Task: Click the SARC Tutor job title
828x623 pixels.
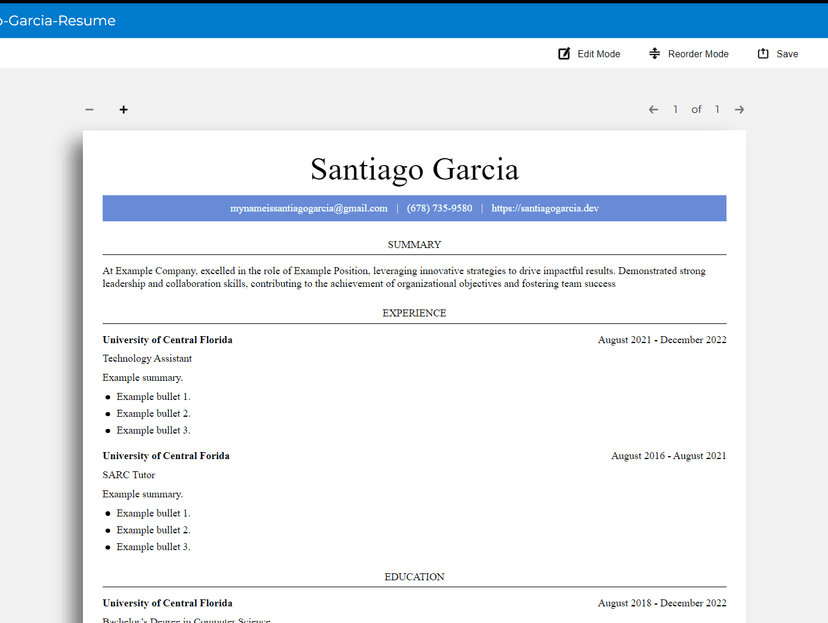Action: [129, 475]
